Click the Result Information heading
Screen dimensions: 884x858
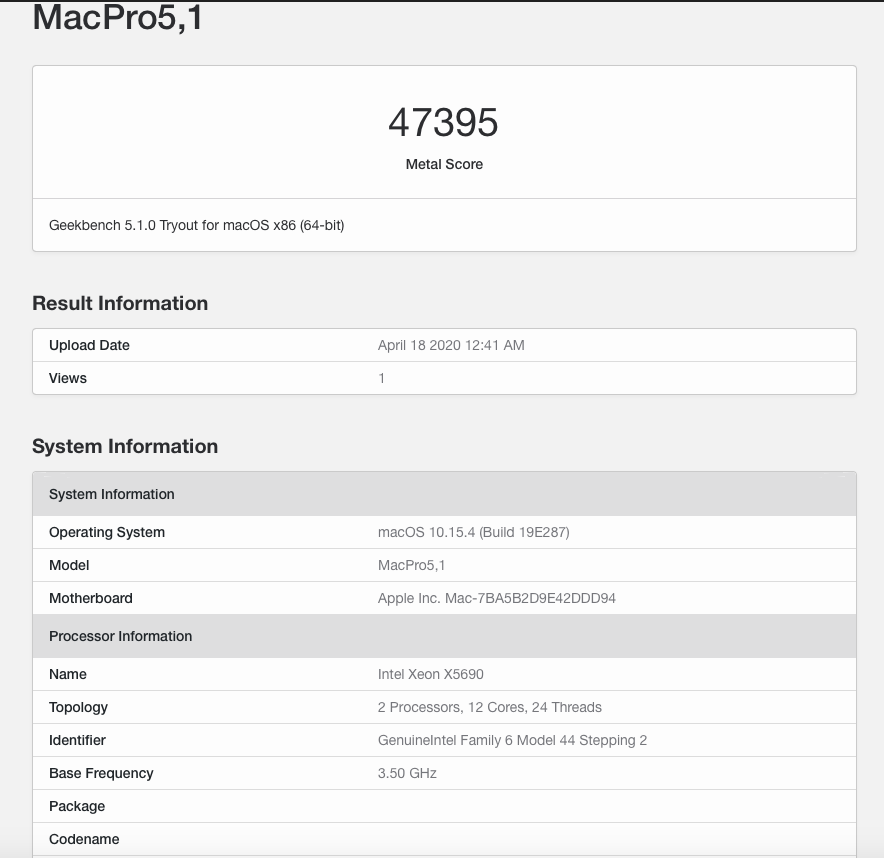coord(120,303)
